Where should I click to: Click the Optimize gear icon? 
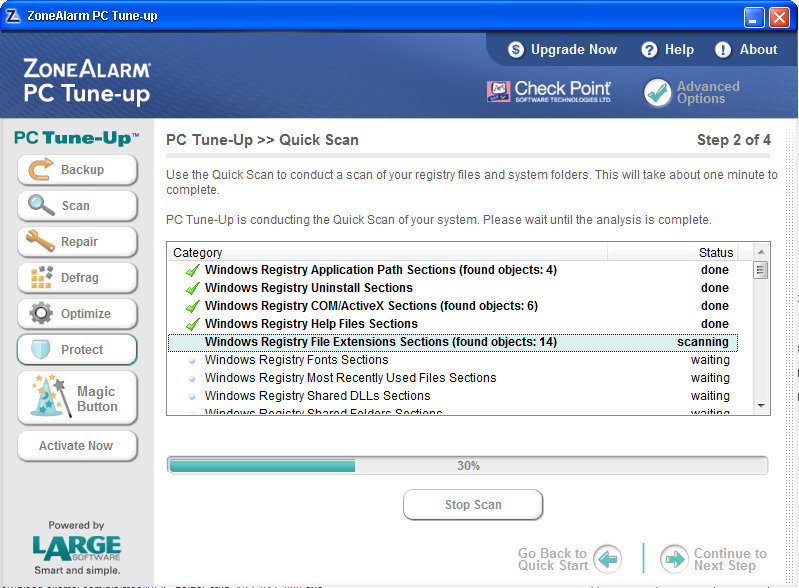coord(41,313)
